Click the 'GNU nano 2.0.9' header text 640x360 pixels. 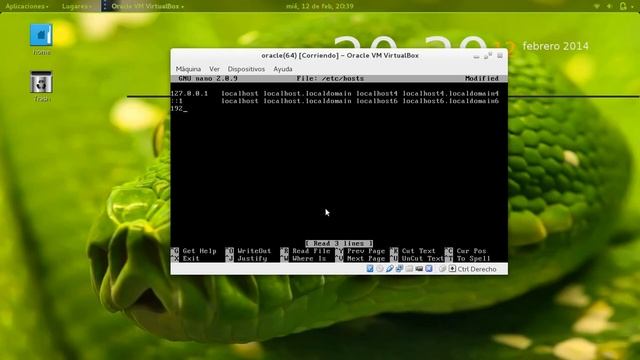208,78
